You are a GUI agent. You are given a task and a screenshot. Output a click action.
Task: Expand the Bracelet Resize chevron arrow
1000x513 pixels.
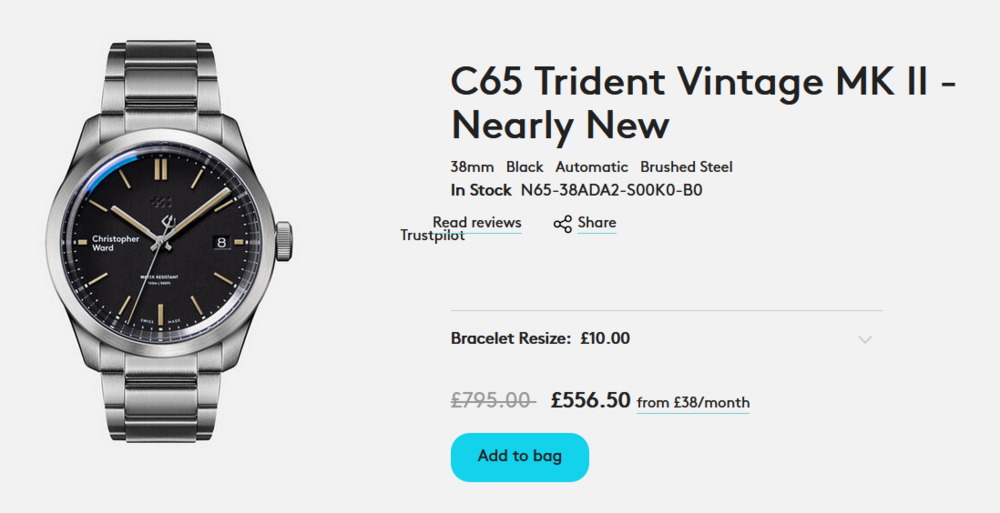pyautogui.click(x=865, y=339)
